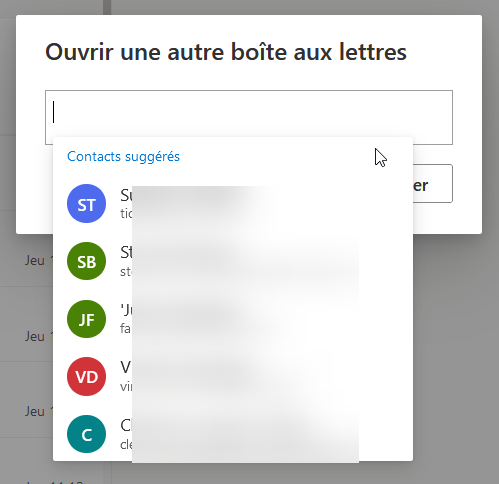
Task: Select the teal C contact avatar
Action: tap(86, 434)
